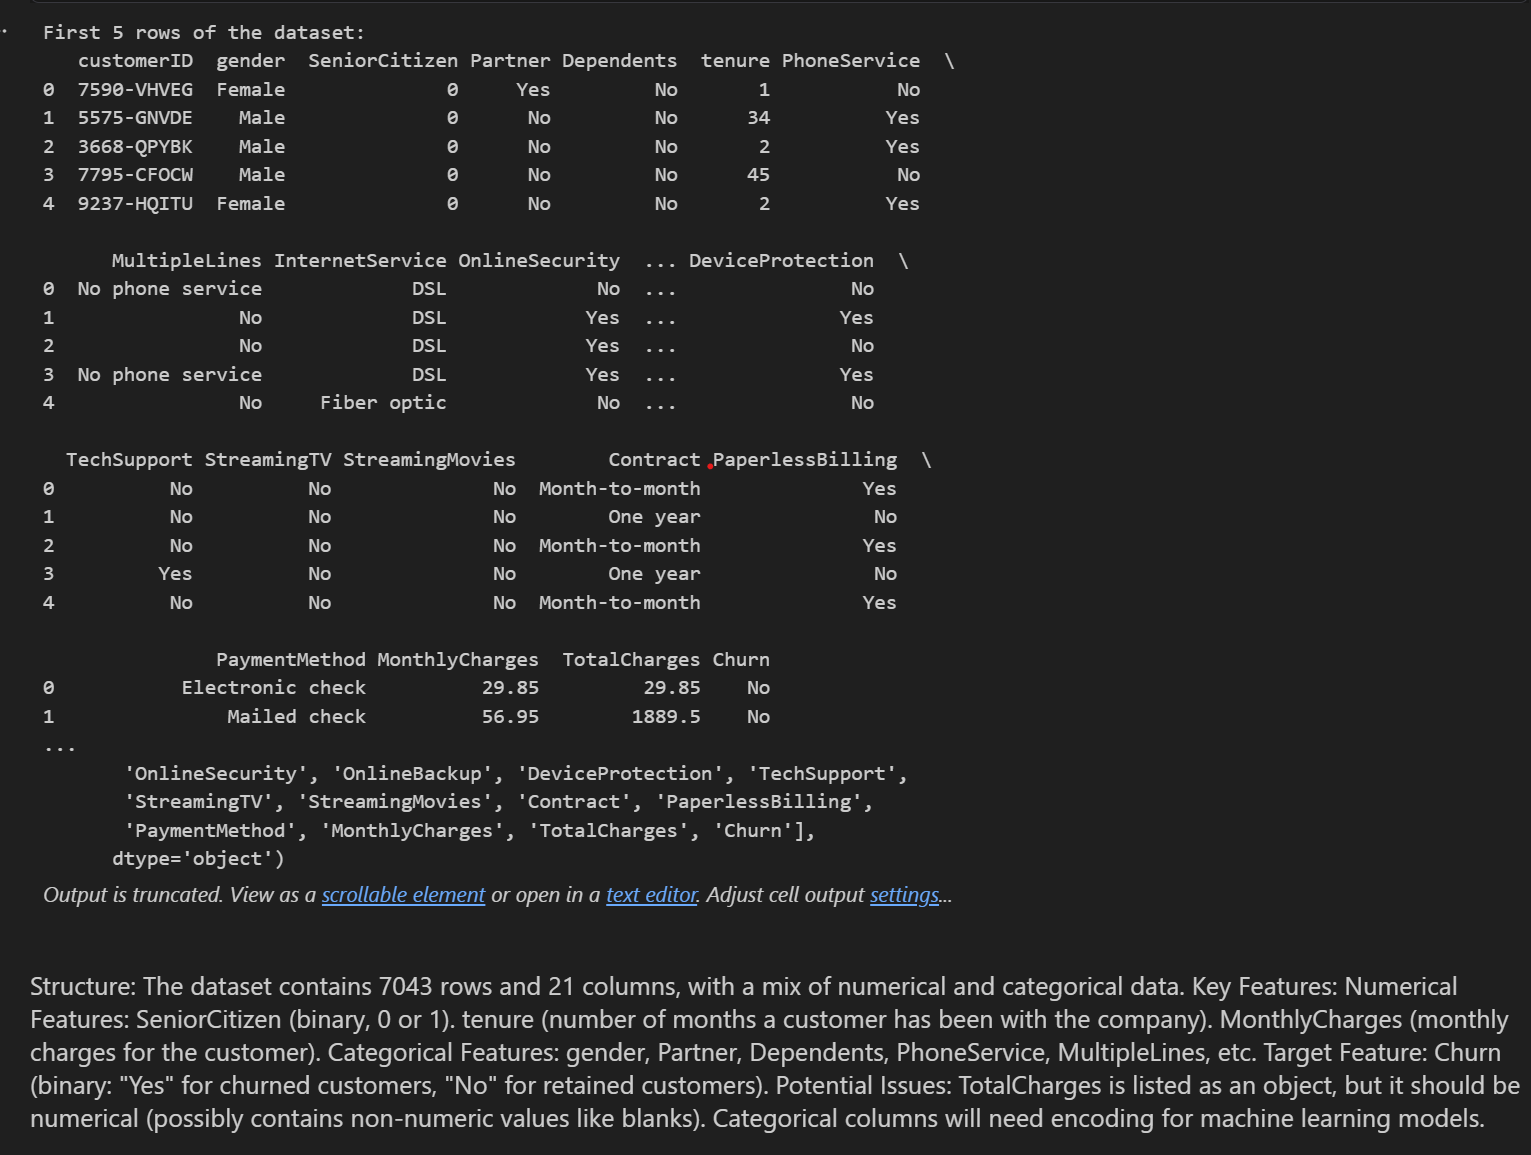
Task: Open the output in a text editor
Action: pyautogui.click(x=650, y=895)
